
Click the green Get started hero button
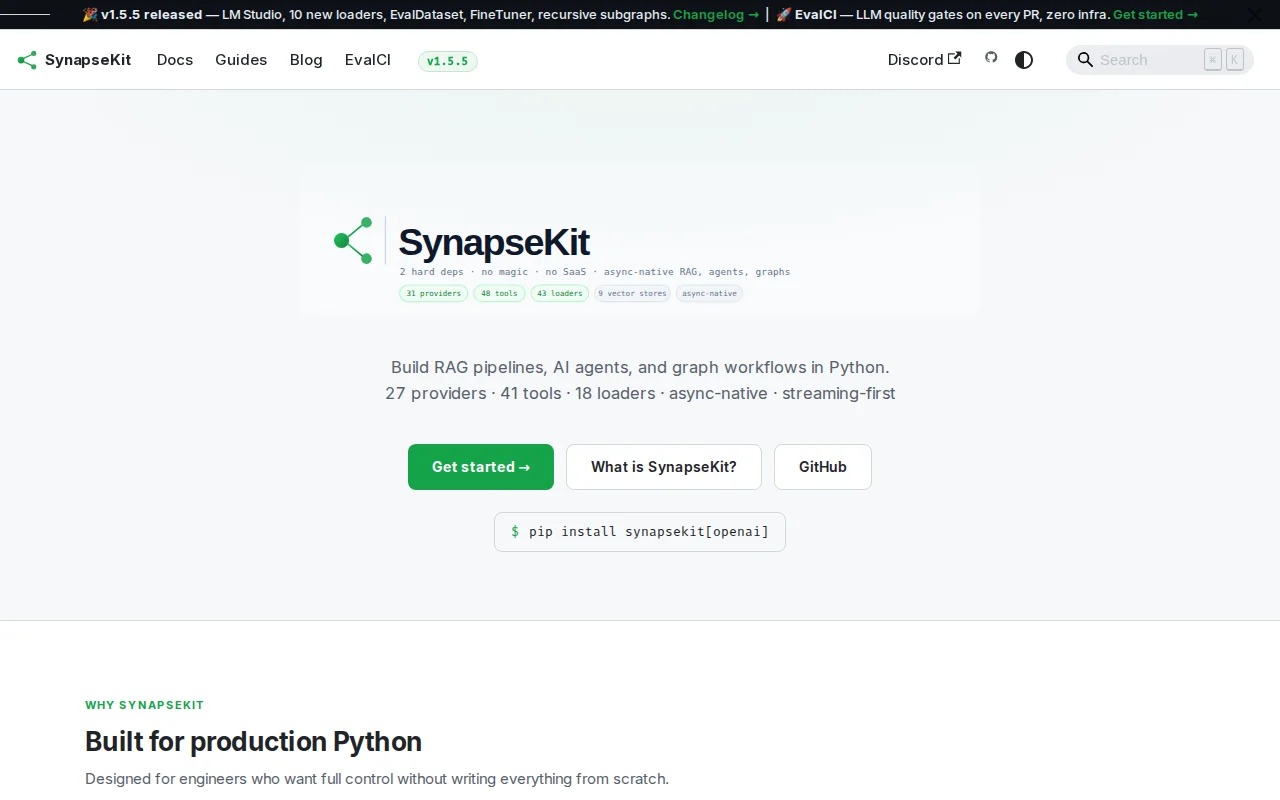[481, 467]
